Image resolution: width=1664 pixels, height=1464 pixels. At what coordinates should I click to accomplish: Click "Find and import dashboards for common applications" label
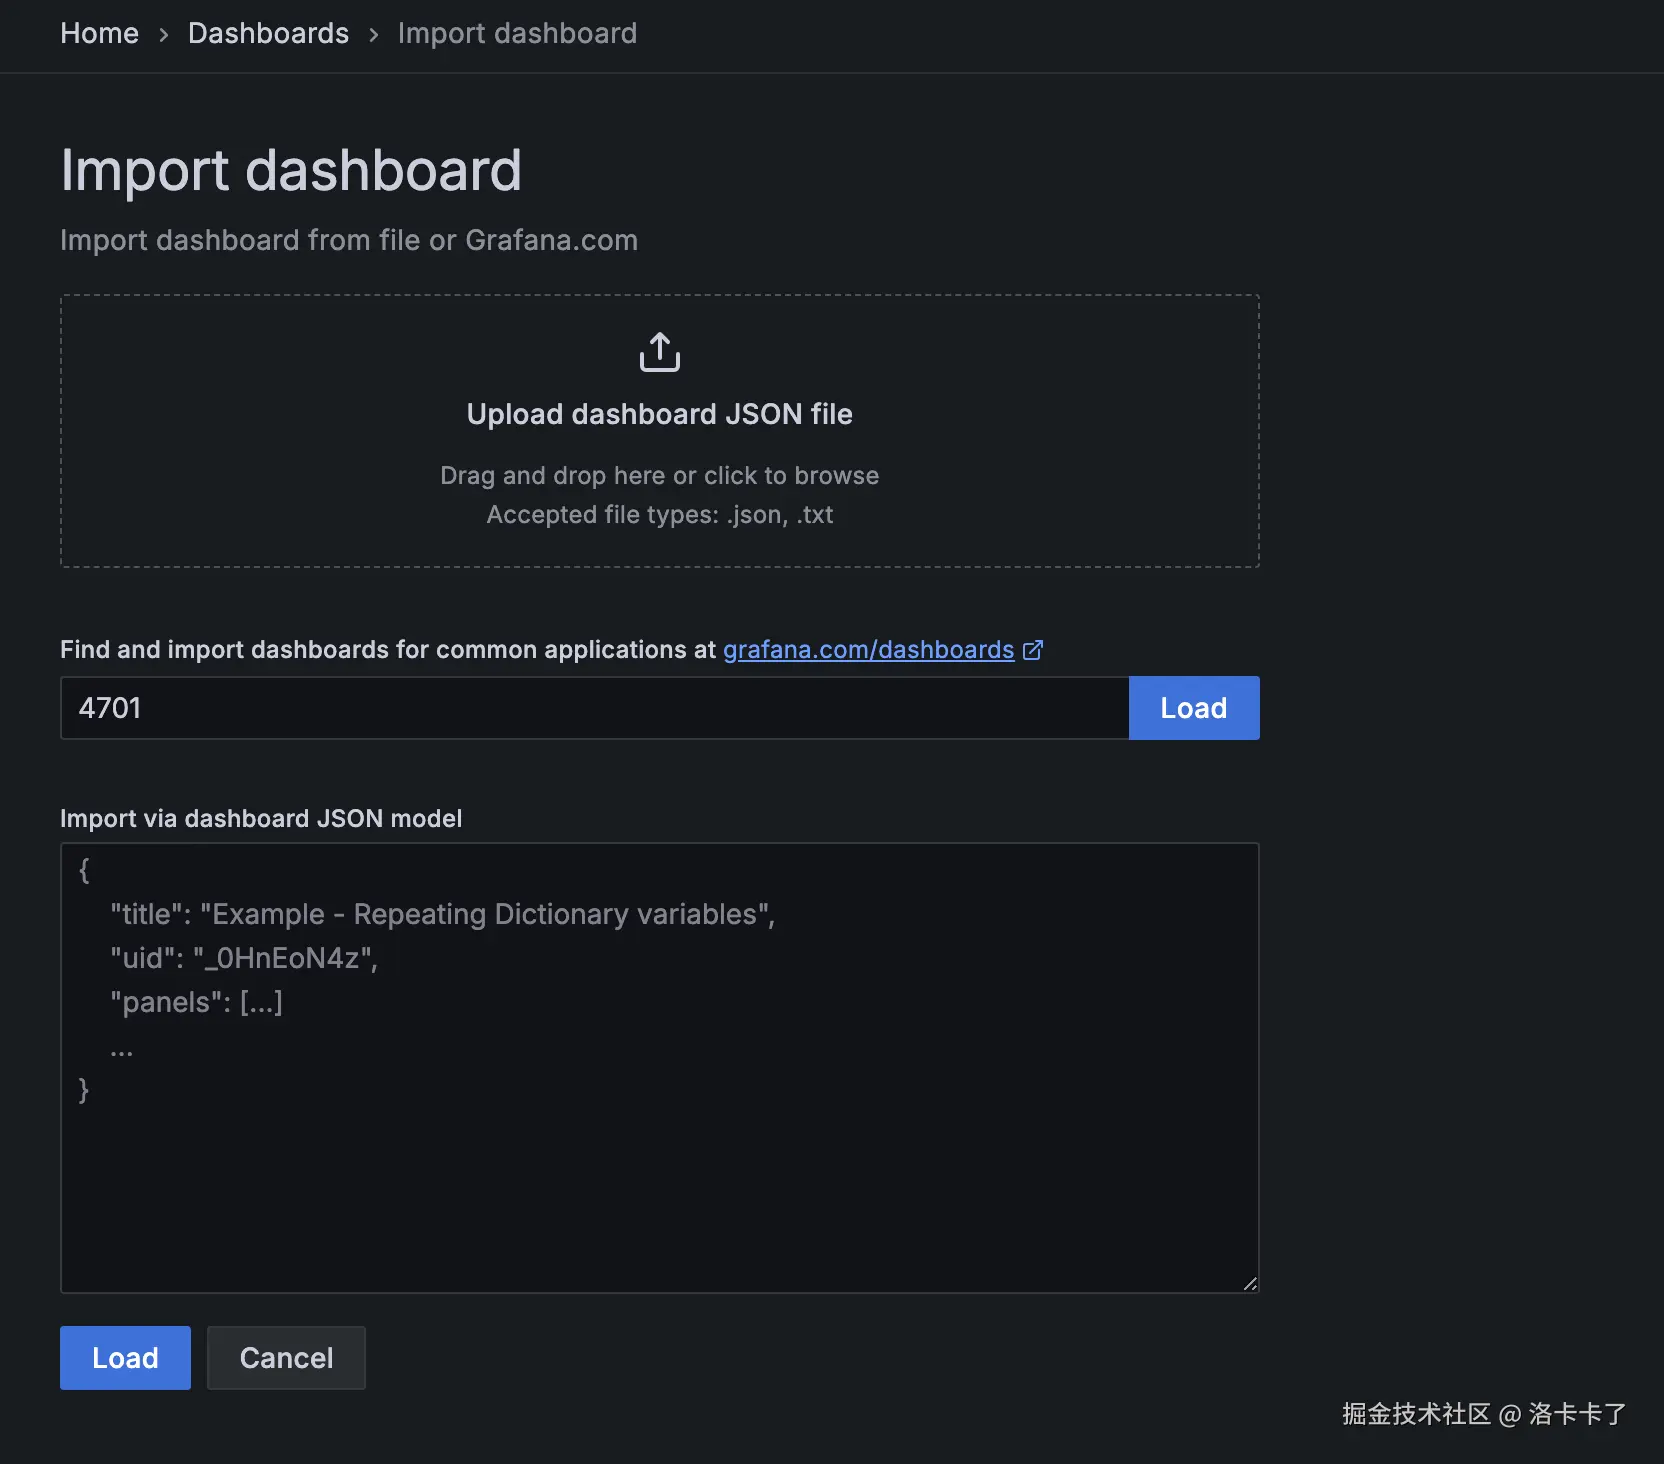click(x=388, y=650)
